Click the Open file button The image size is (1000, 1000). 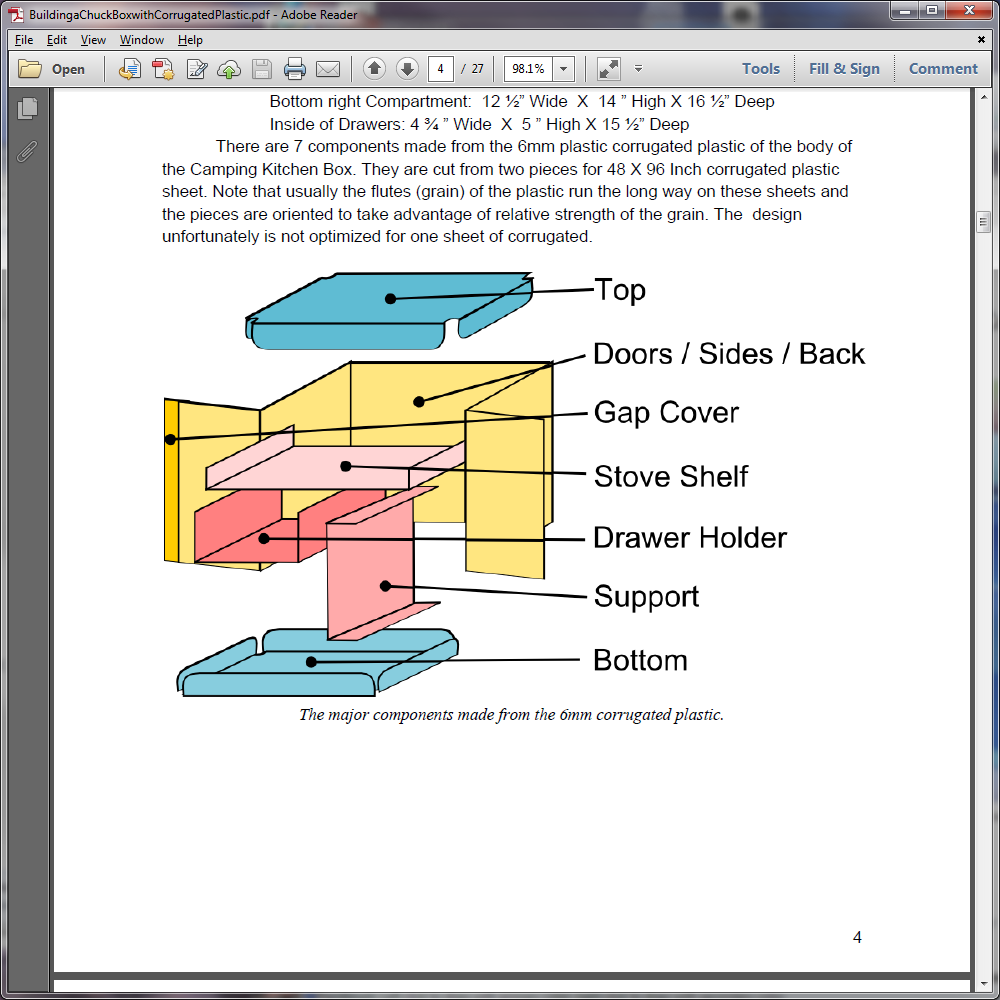(53, 69)
